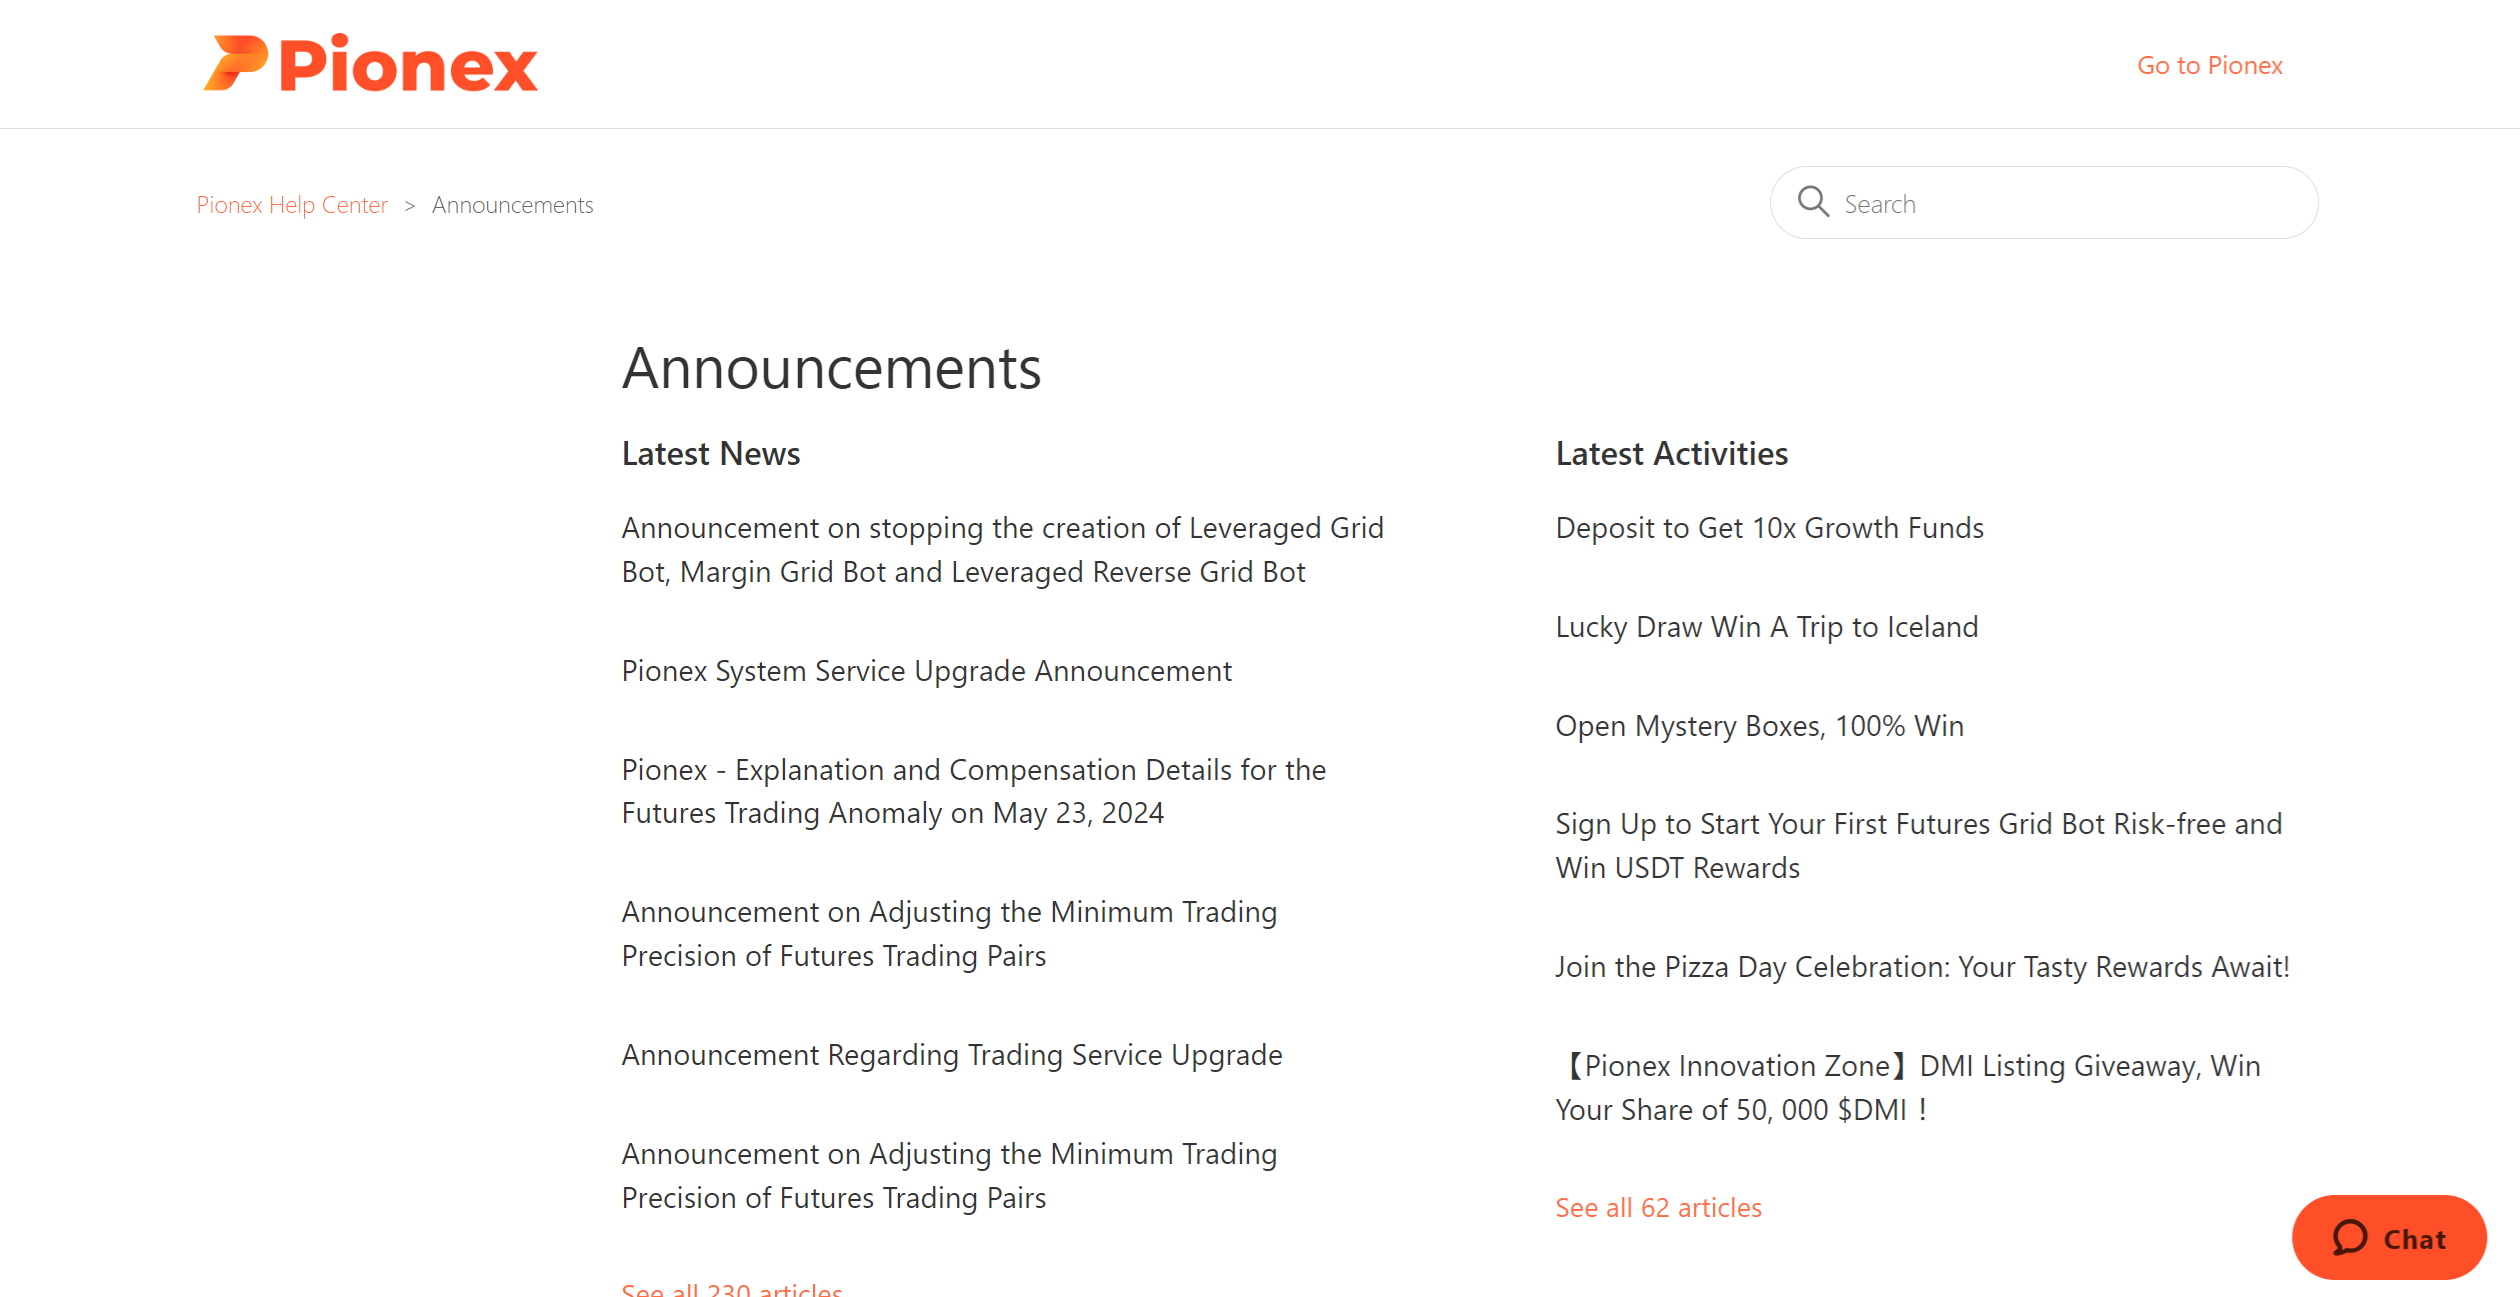Open Pionex System Service Upgrade Announcement
Image resolution: width=2520 pixels, height=1297 pixels.
pyautogui.click(x=926, y=671)
